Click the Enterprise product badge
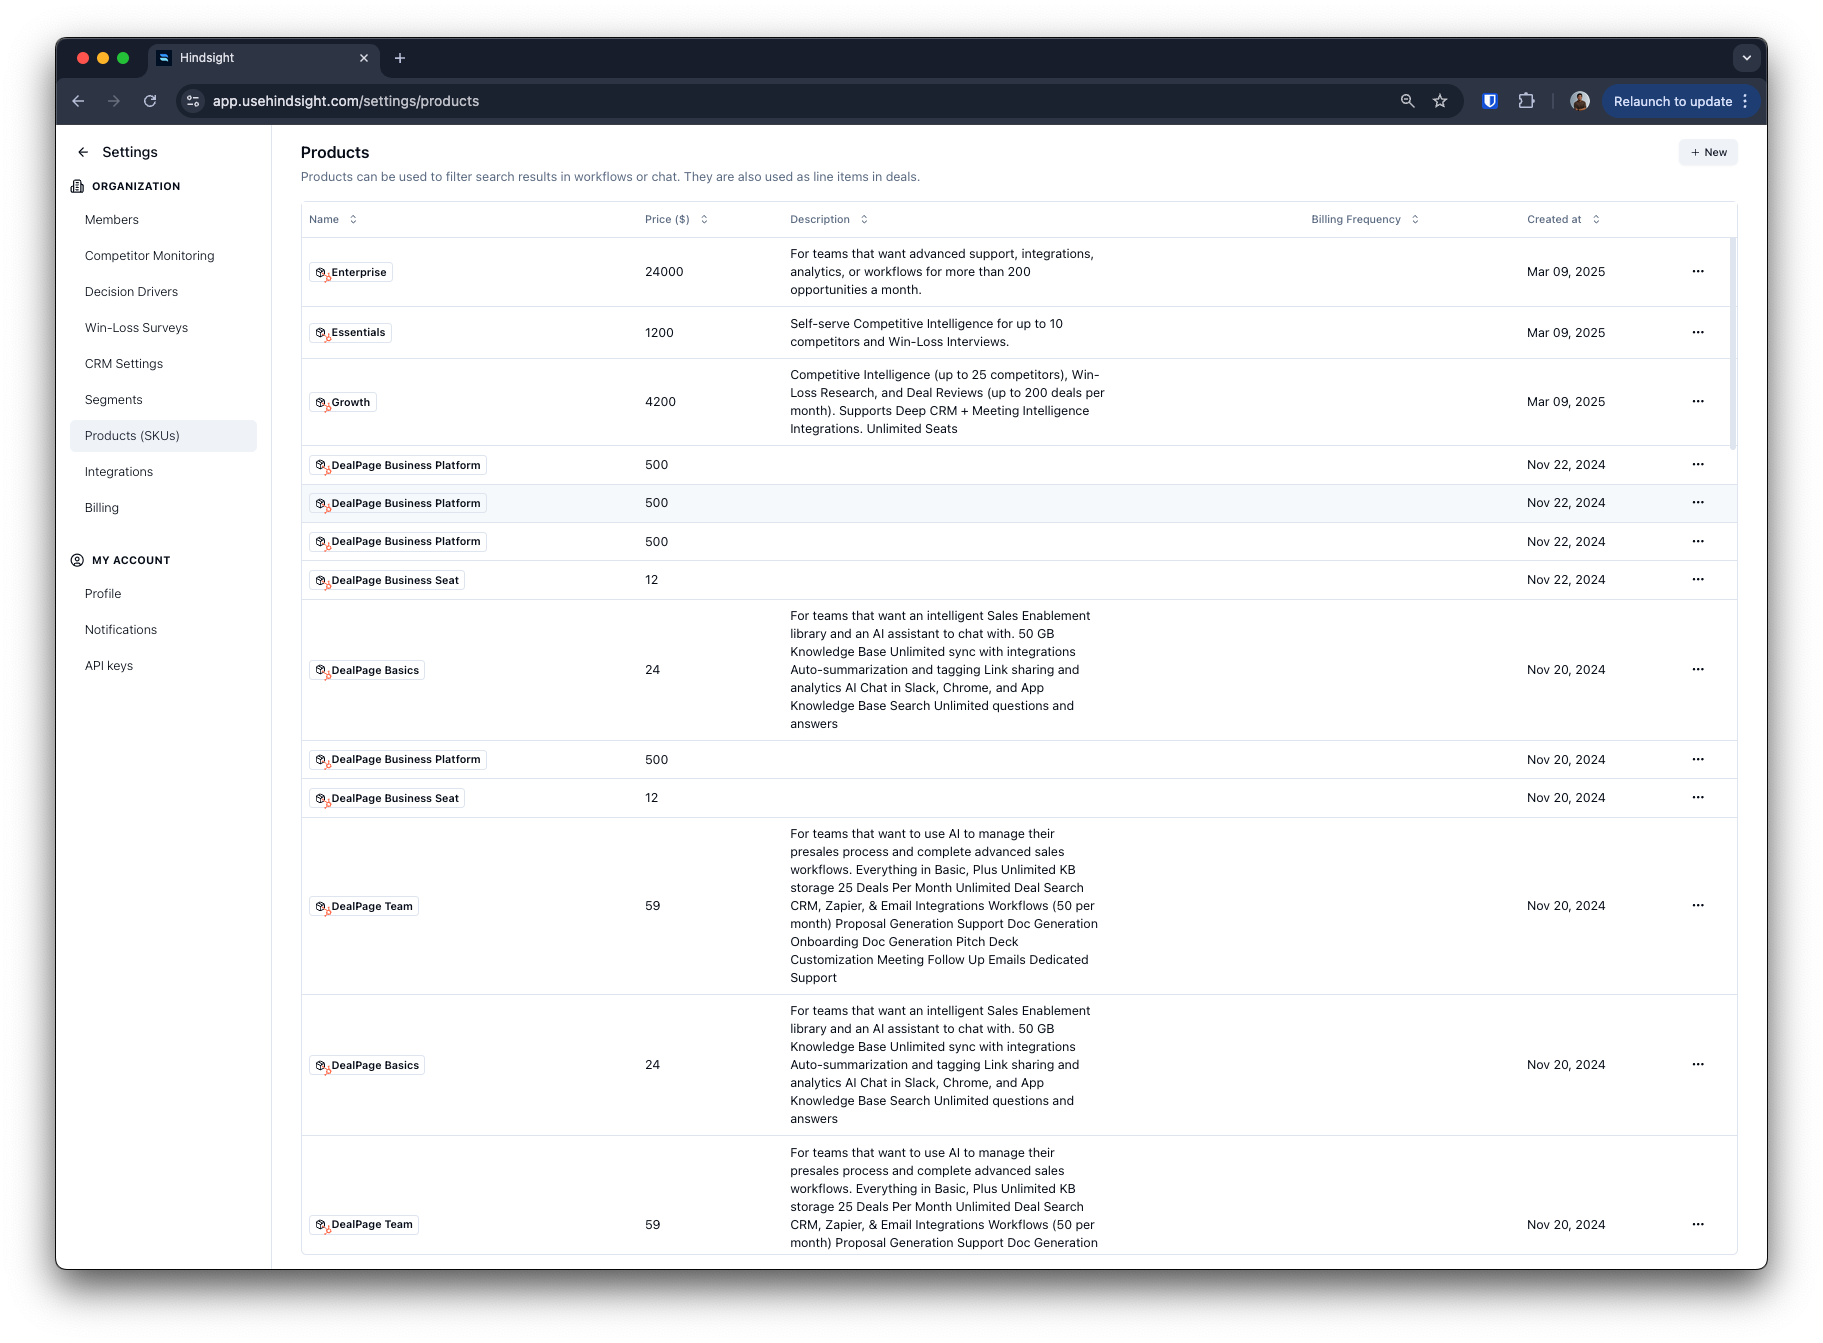 click(x=351, y=272)
